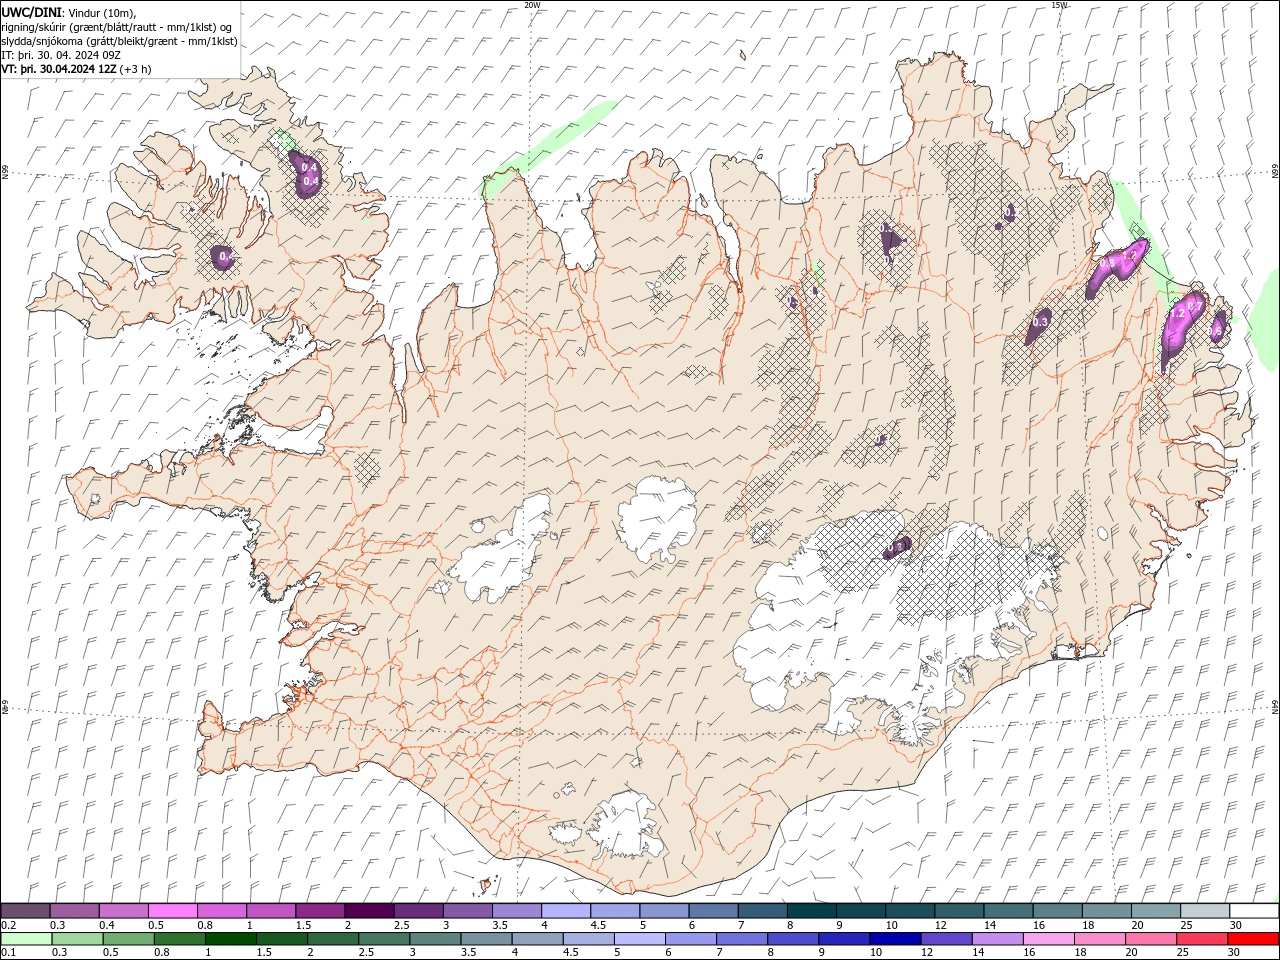Pick the darkest green 1–1.5 swatch, bottom row
This screenshot has height=960, width=1280.
(230, 939)
